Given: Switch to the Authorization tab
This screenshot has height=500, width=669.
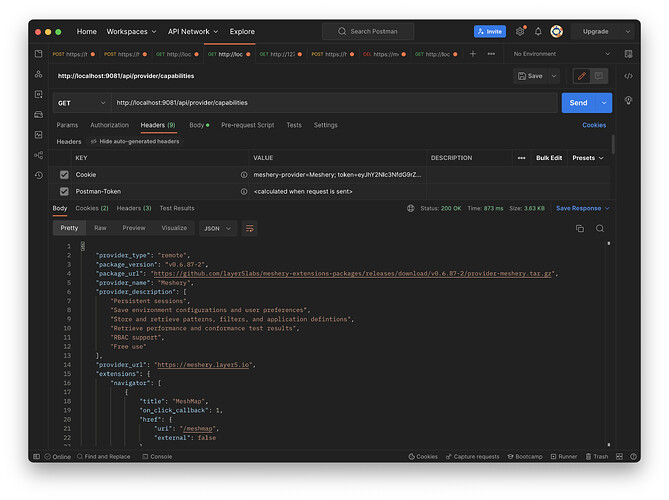Looking at the screenshot, I should (x=109, y=125).
